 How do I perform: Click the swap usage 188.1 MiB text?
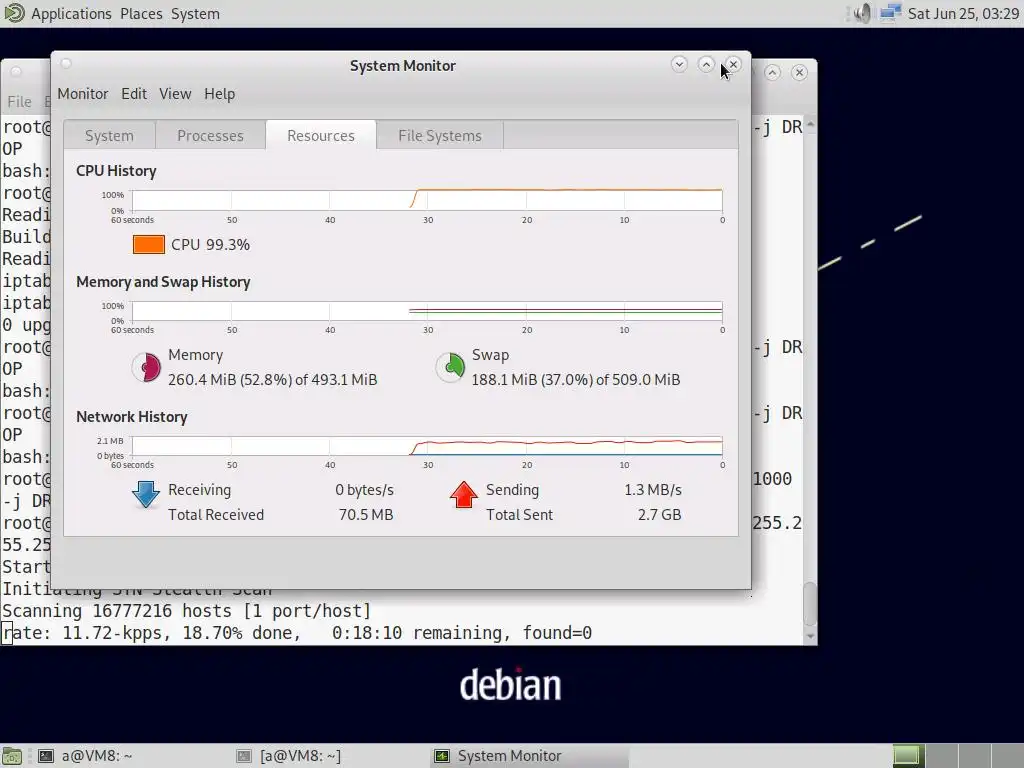576,379
